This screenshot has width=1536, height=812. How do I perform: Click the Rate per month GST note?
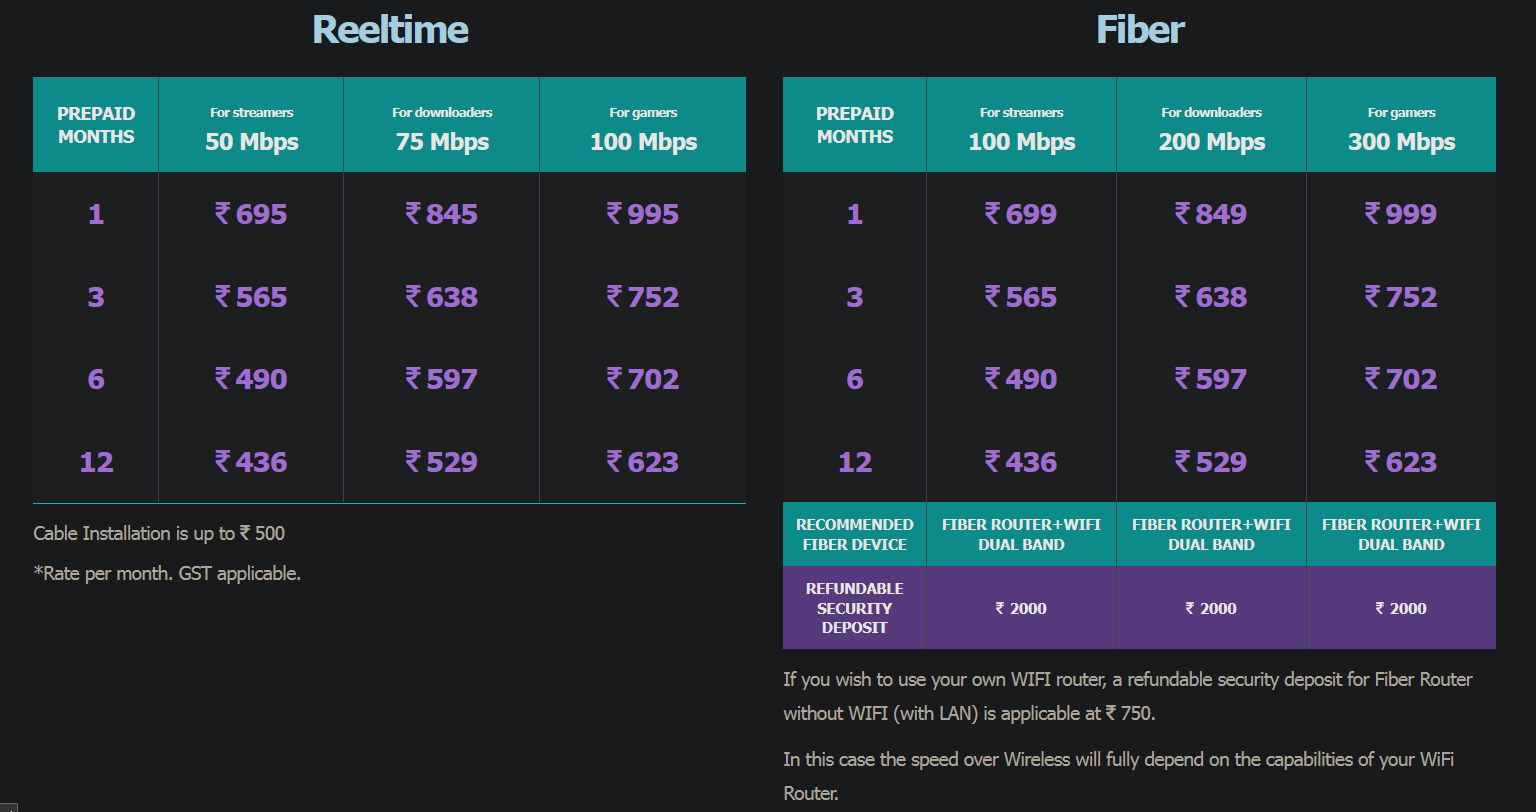click(167, 574)
